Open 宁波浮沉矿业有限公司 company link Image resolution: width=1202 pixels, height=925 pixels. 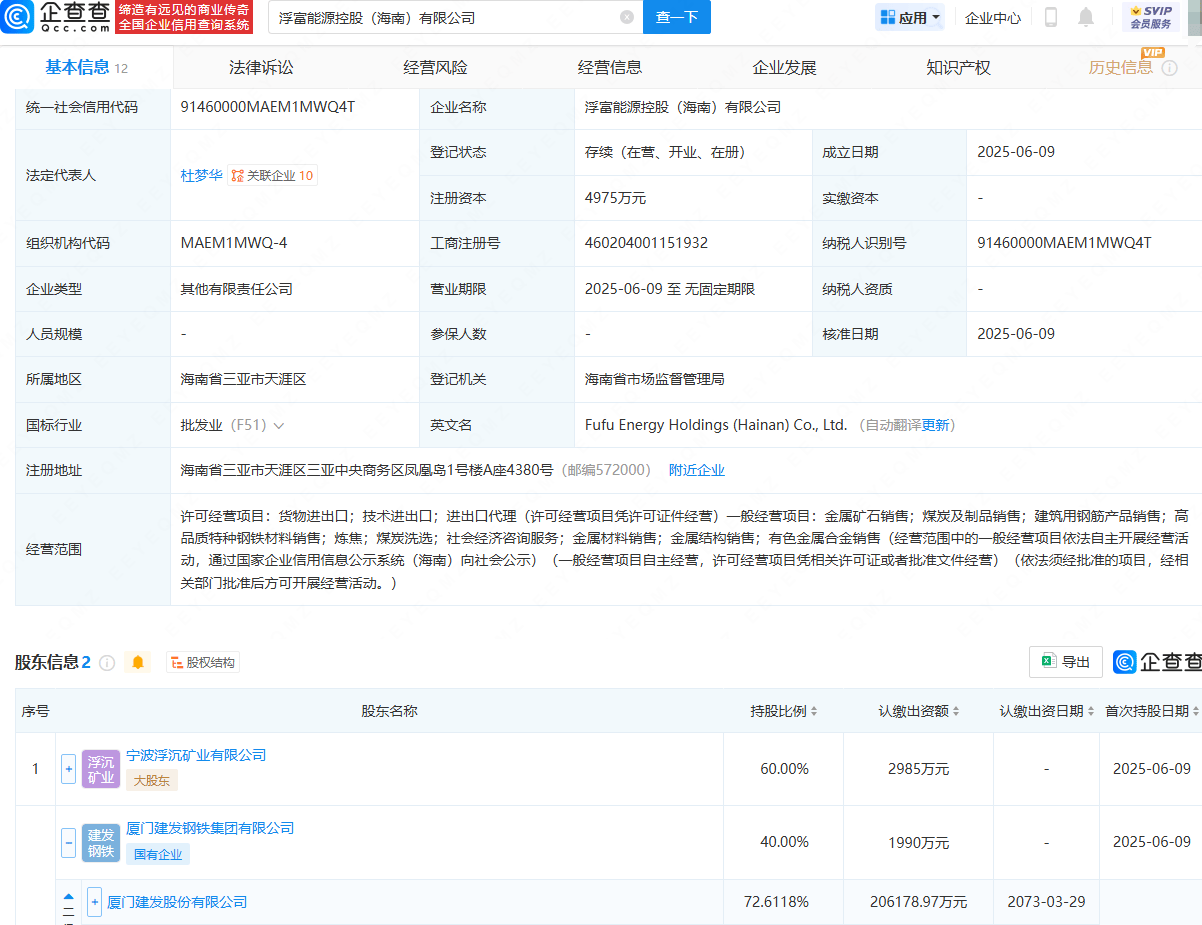click(x=196, y=755)
